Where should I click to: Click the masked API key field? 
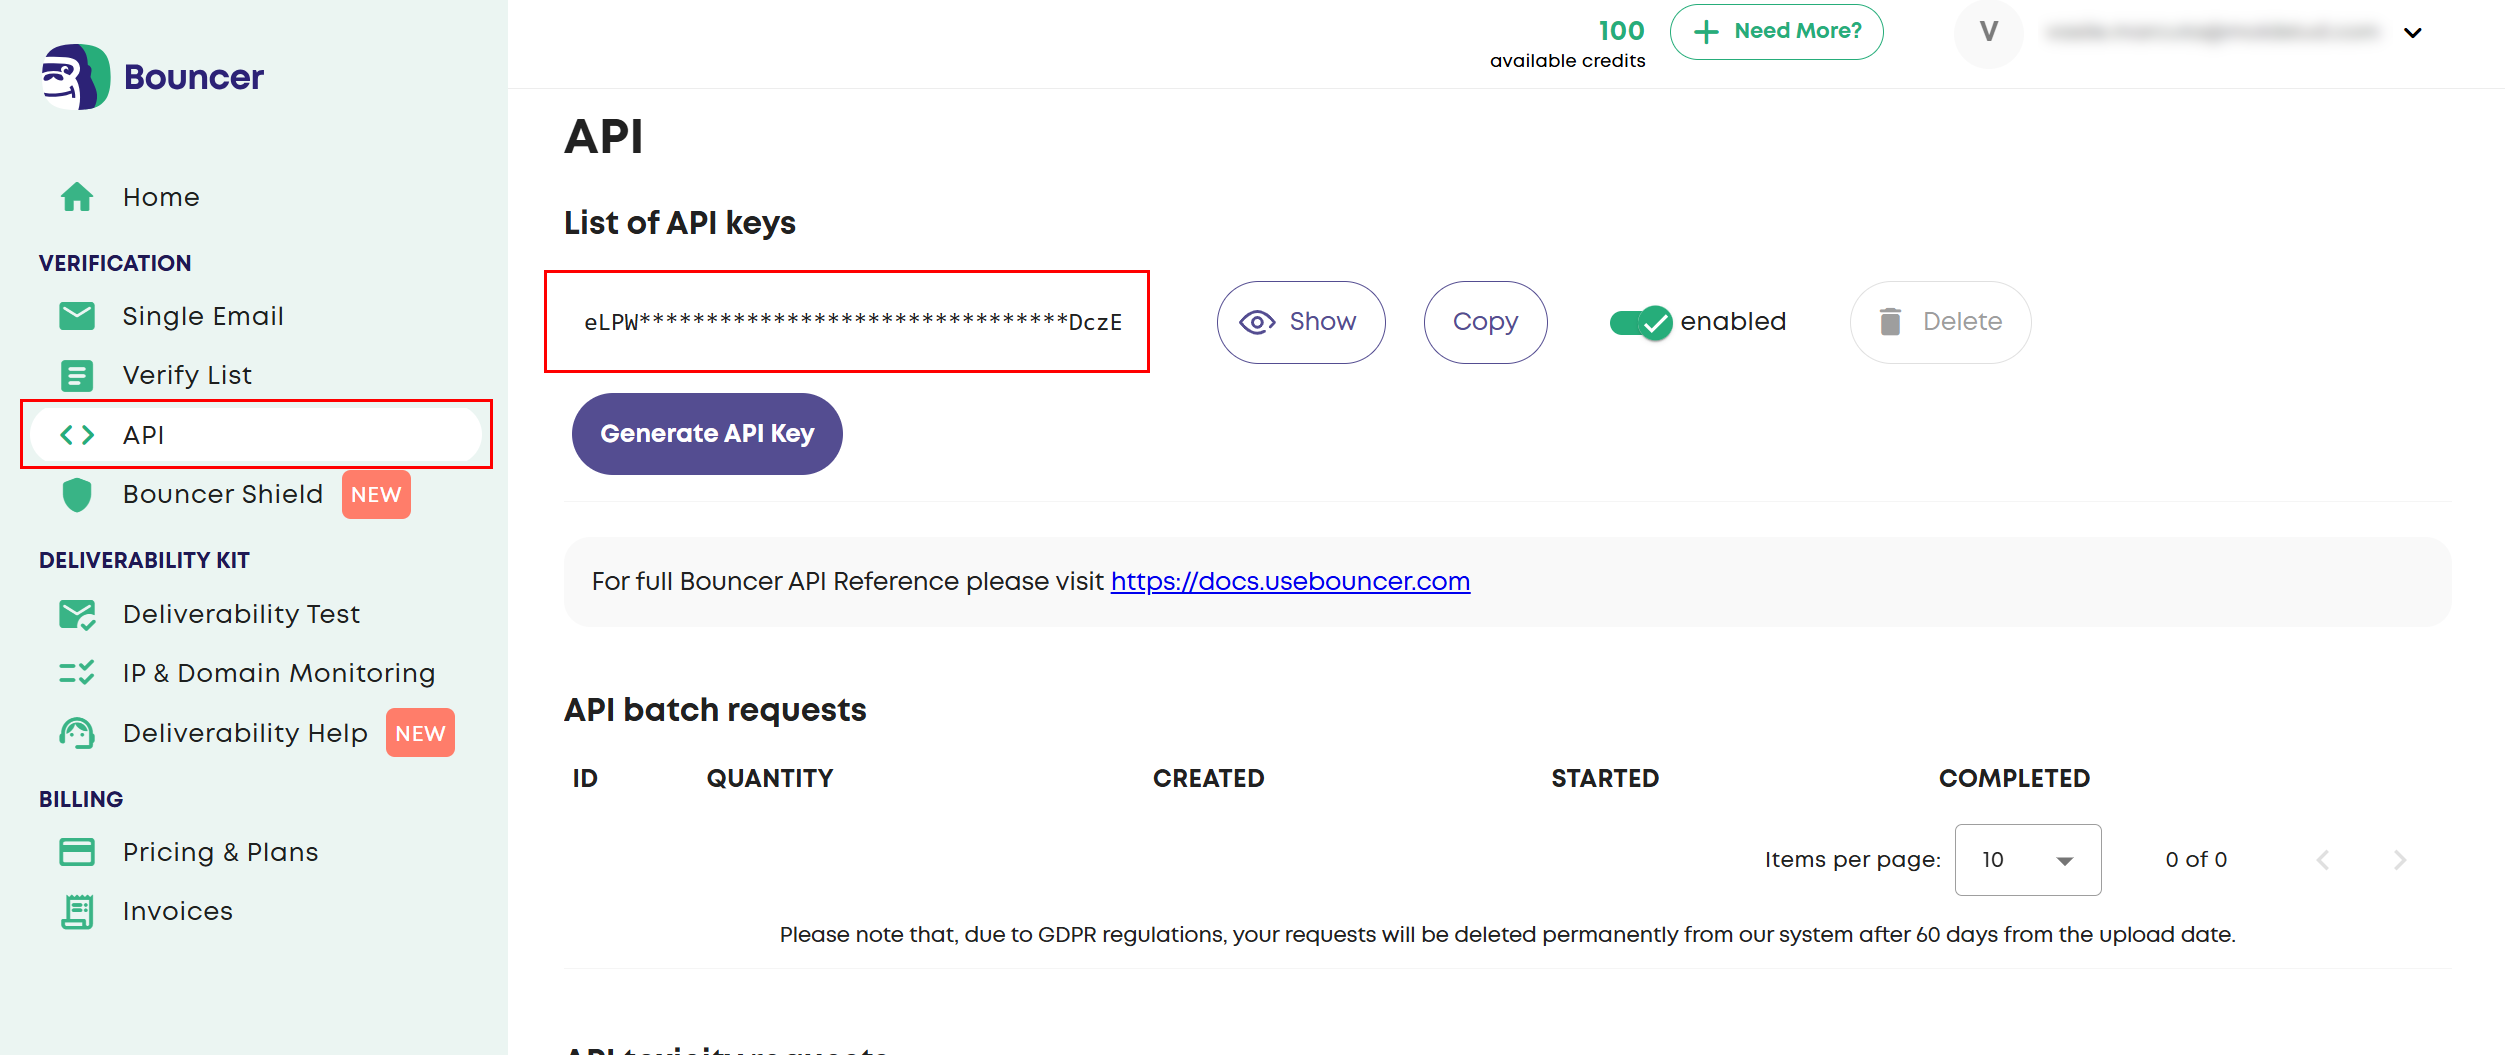(852, 322)
